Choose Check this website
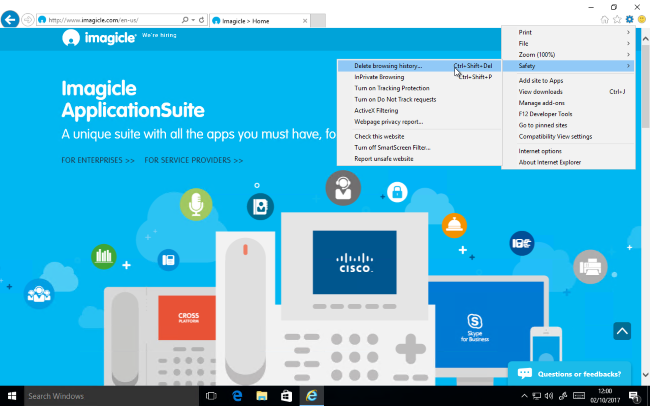 (419, 136)
